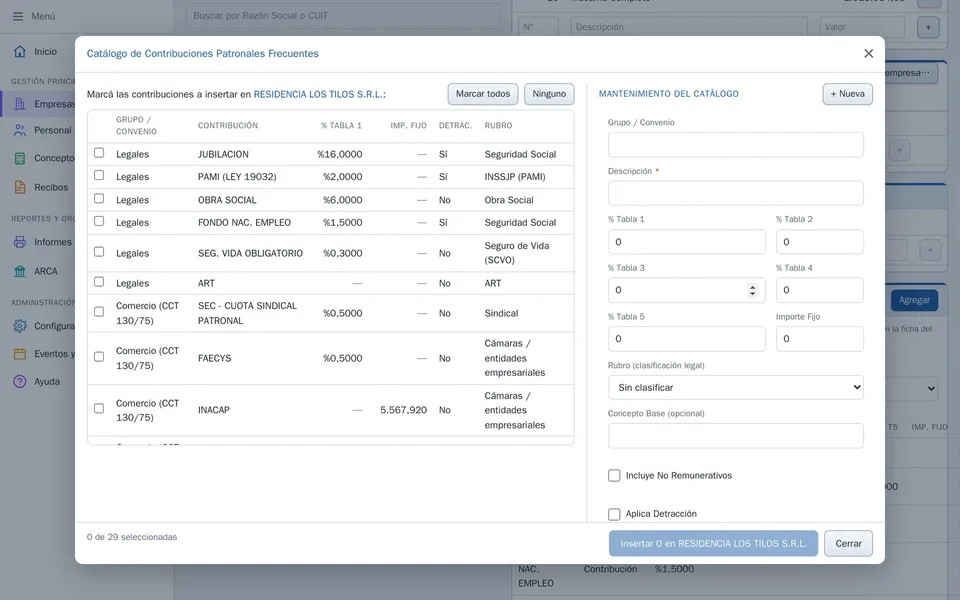This screenshot has height=600, width=960.
Task: Tick the FONDO NAC. EMPLEO checkbox
Action: tap(99, 222)
